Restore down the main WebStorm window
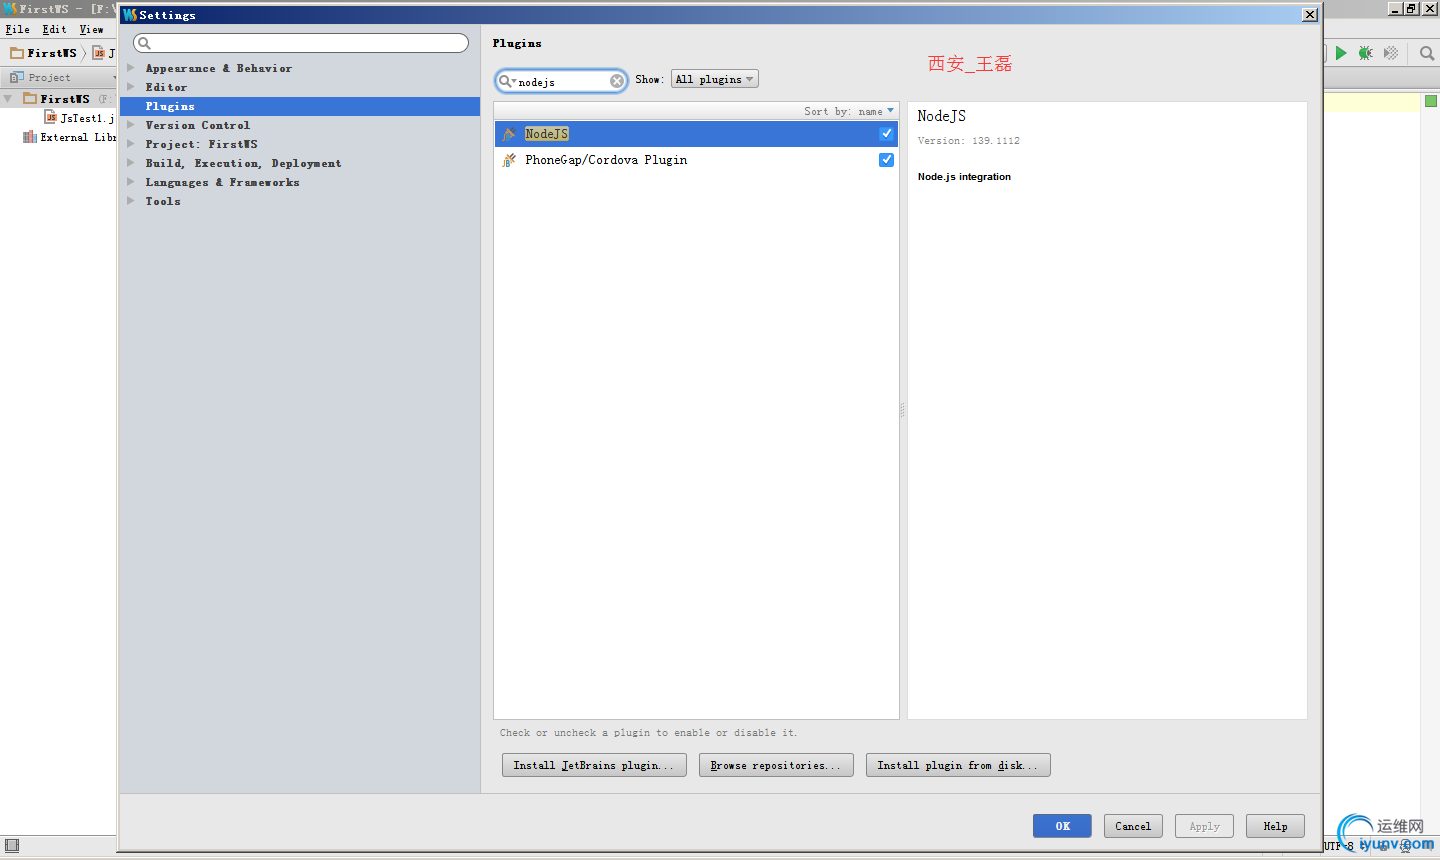Screen dimensions: 1440x860 pos(1411,8)
